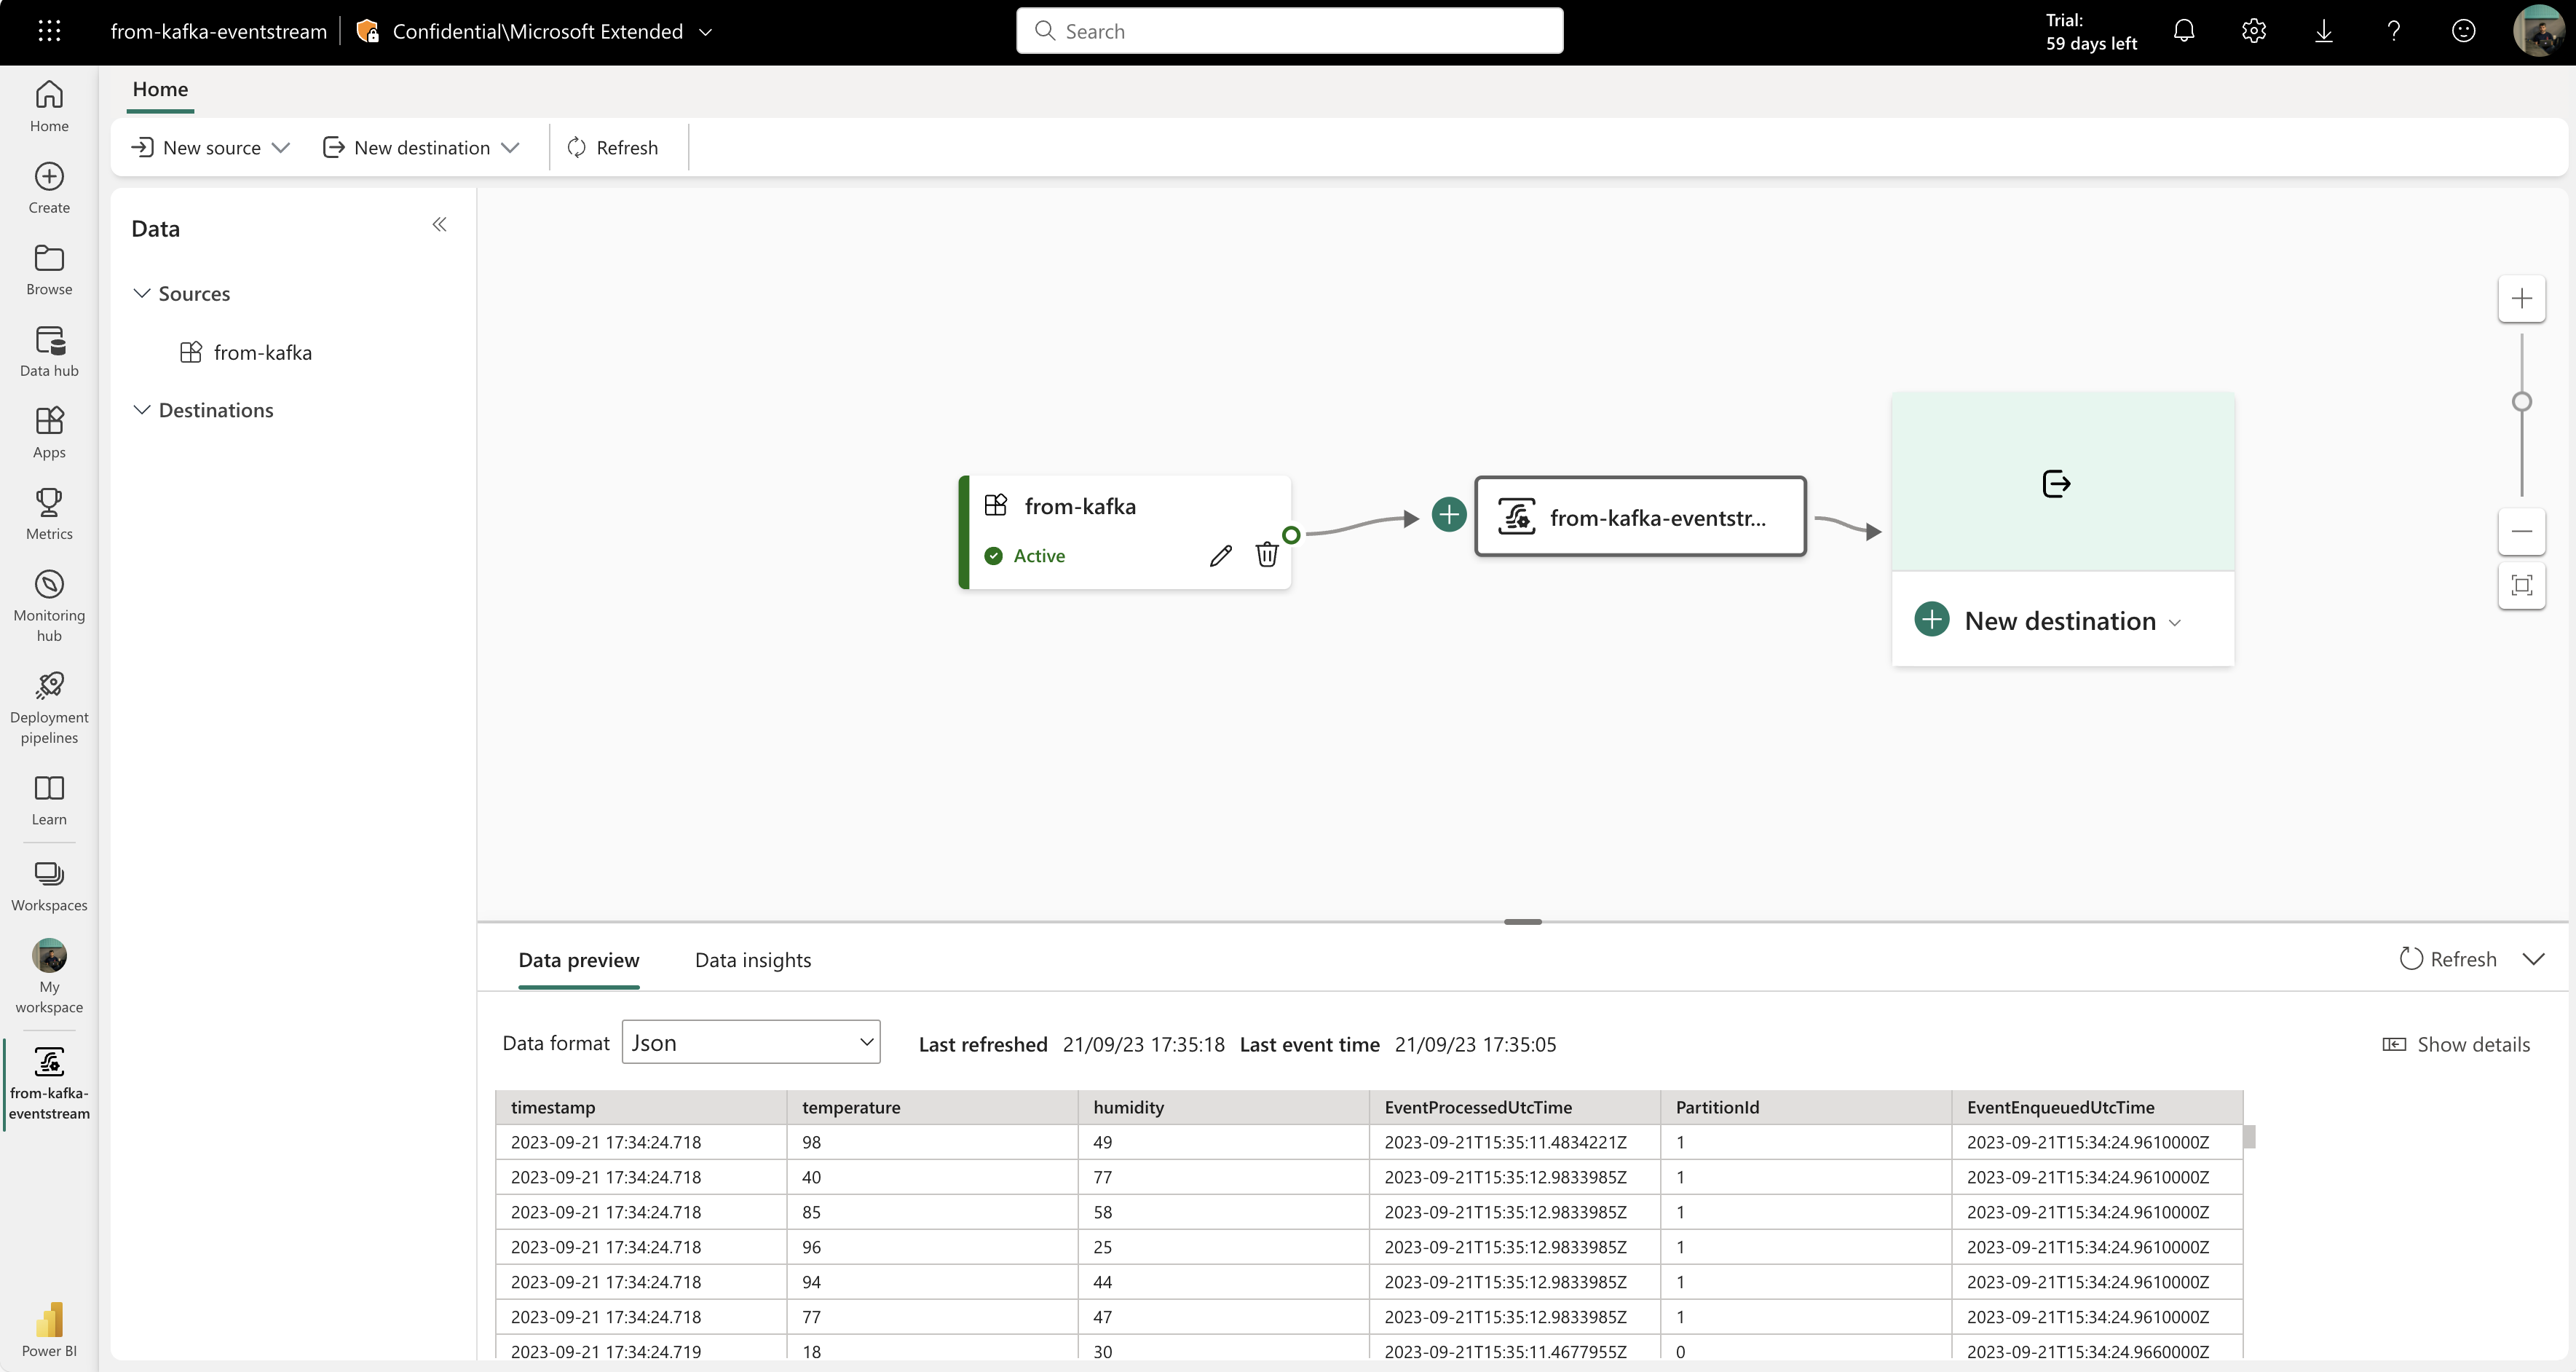
Task: Collapse the Sources section
Action: [x=141, y=293]
